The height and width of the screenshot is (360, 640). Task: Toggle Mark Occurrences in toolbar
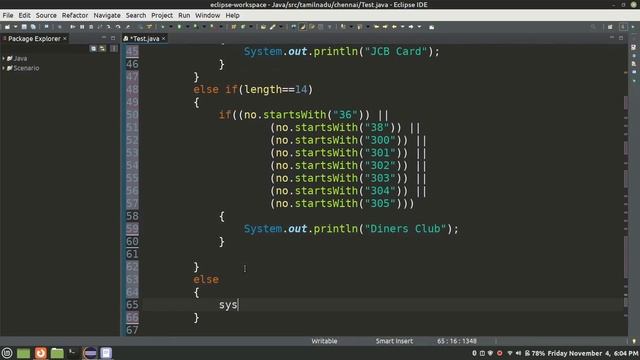coord(302,27)
